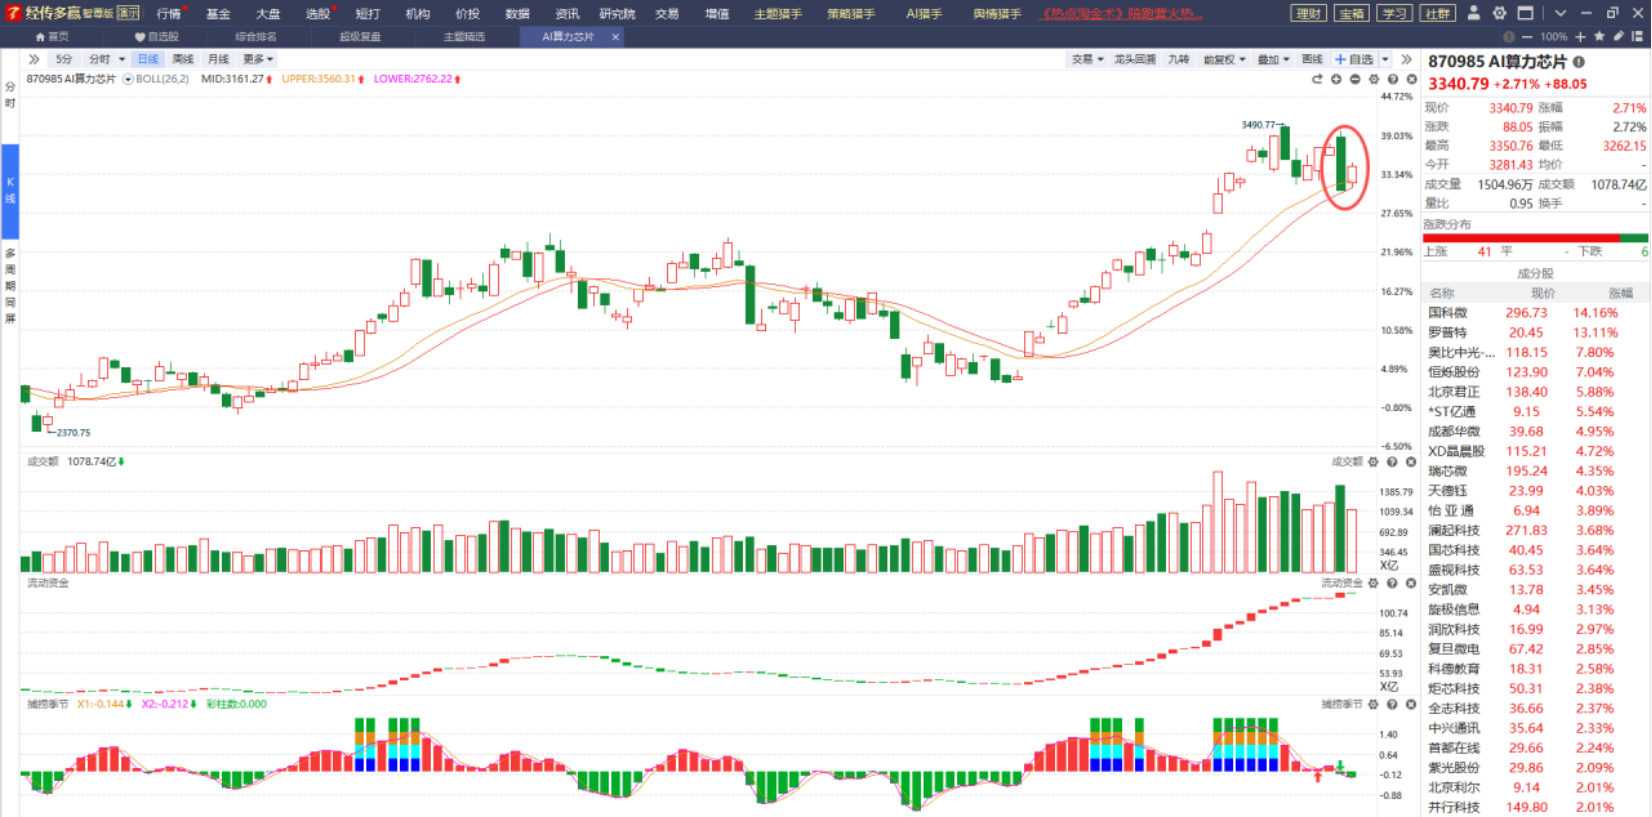This screenshot has width=1652, height=817.
Task: Toggle the 5分 period view
Action: pos(64,60)
